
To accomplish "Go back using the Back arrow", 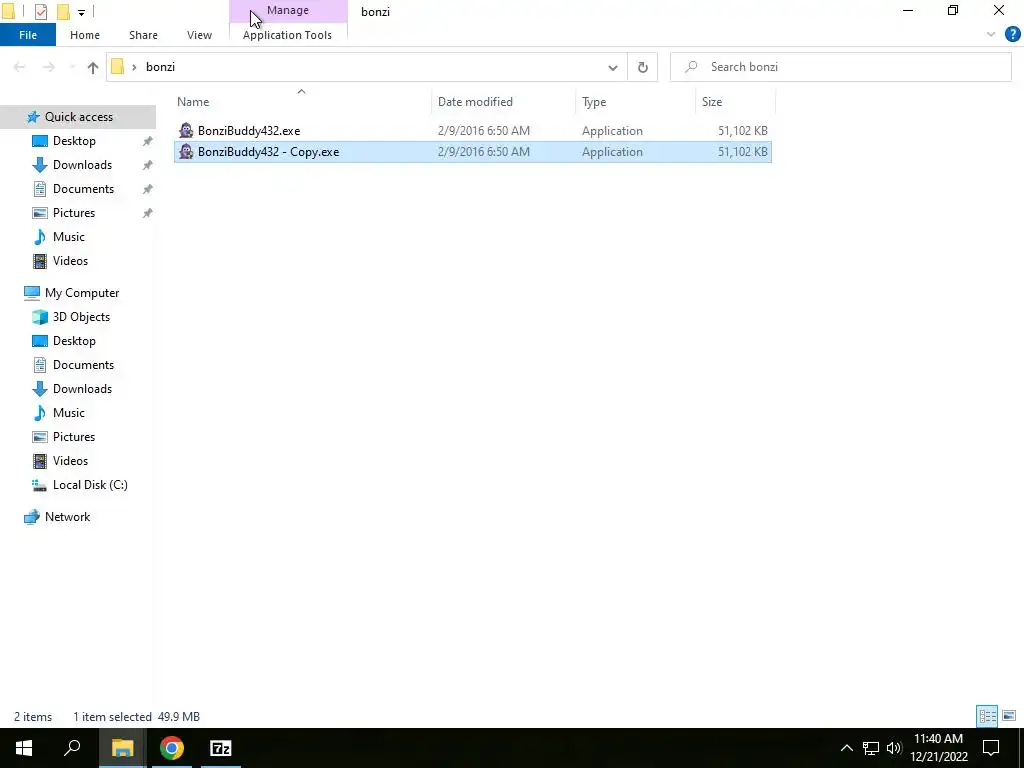I will click(x=20, y=67).
